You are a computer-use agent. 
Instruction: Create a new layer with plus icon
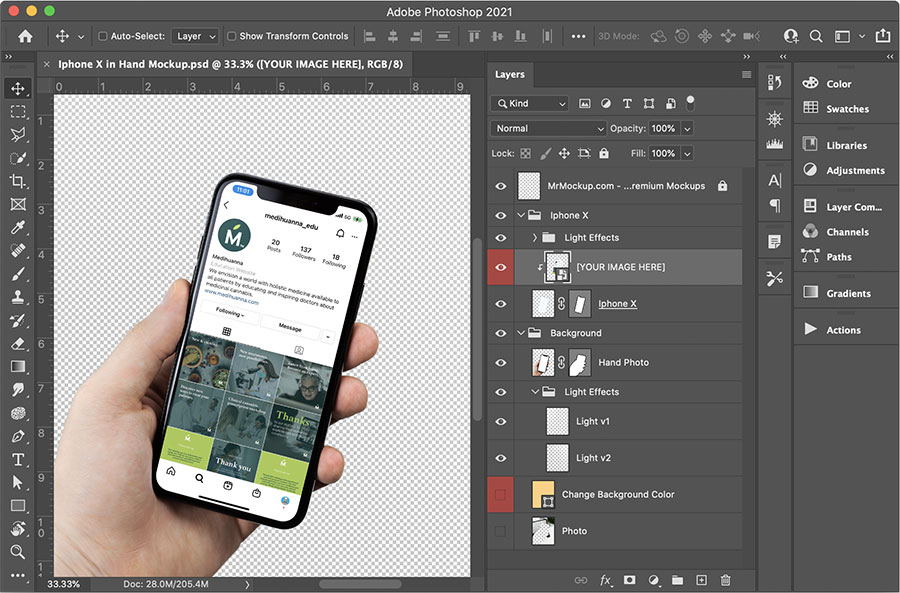click(x=701, y=580)
